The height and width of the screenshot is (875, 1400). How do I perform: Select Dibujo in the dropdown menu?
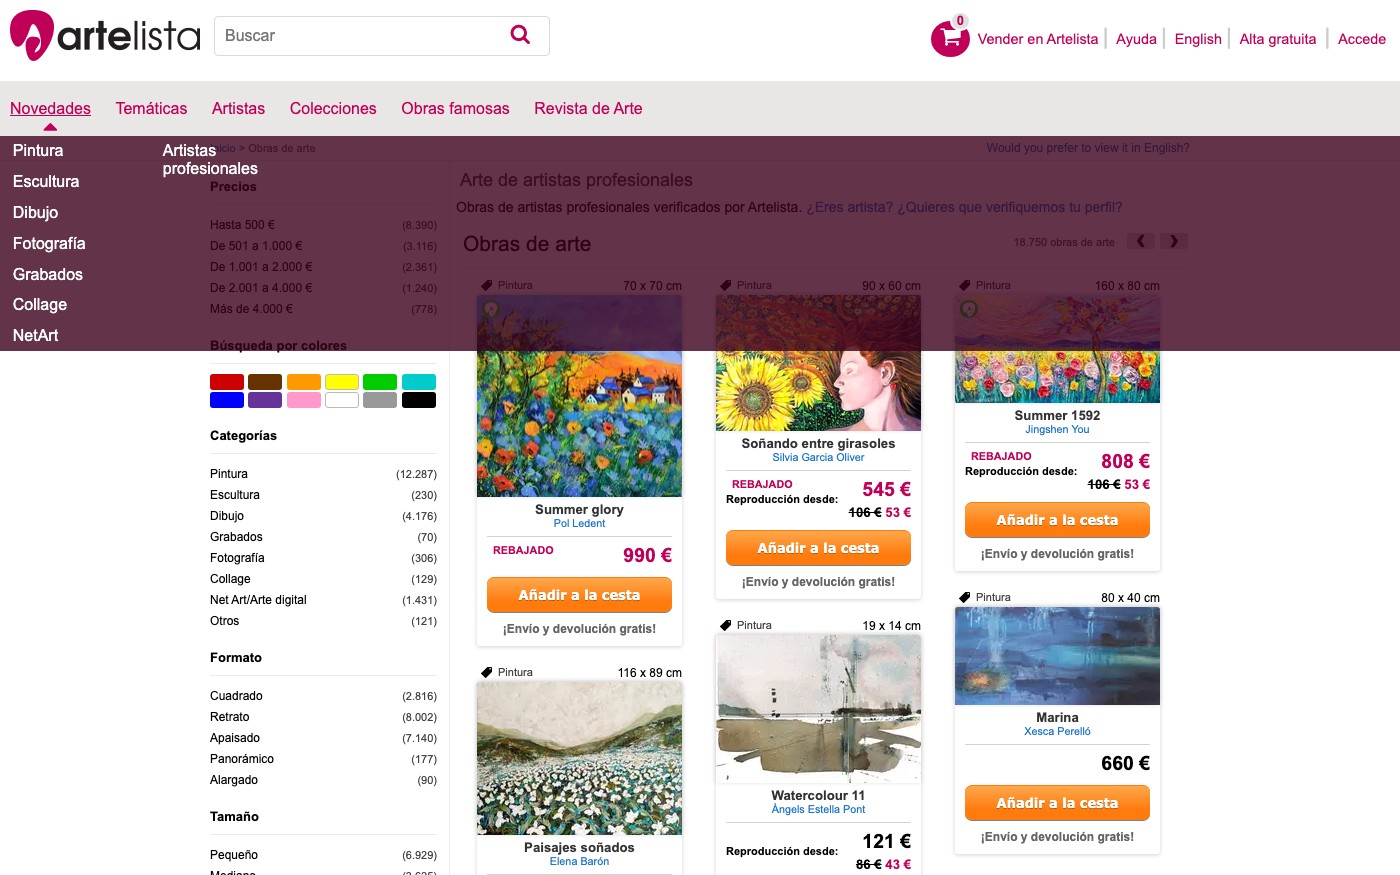coord(35,212)
